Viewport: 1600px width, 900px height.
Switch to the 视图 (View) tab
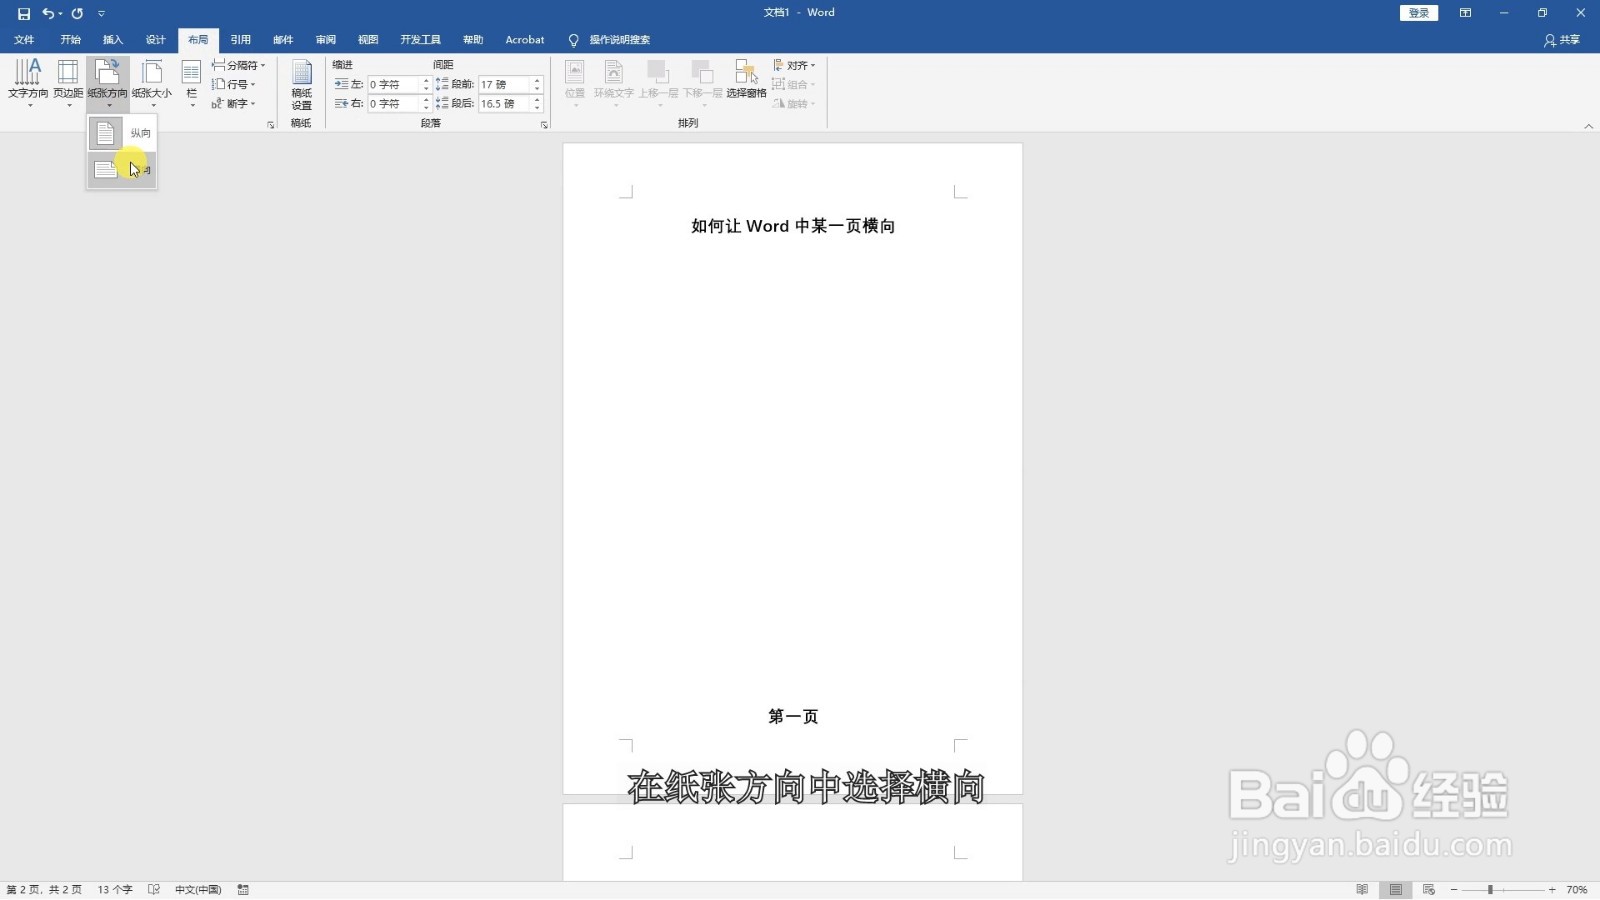pyautogui.click(x=368, y=40)
